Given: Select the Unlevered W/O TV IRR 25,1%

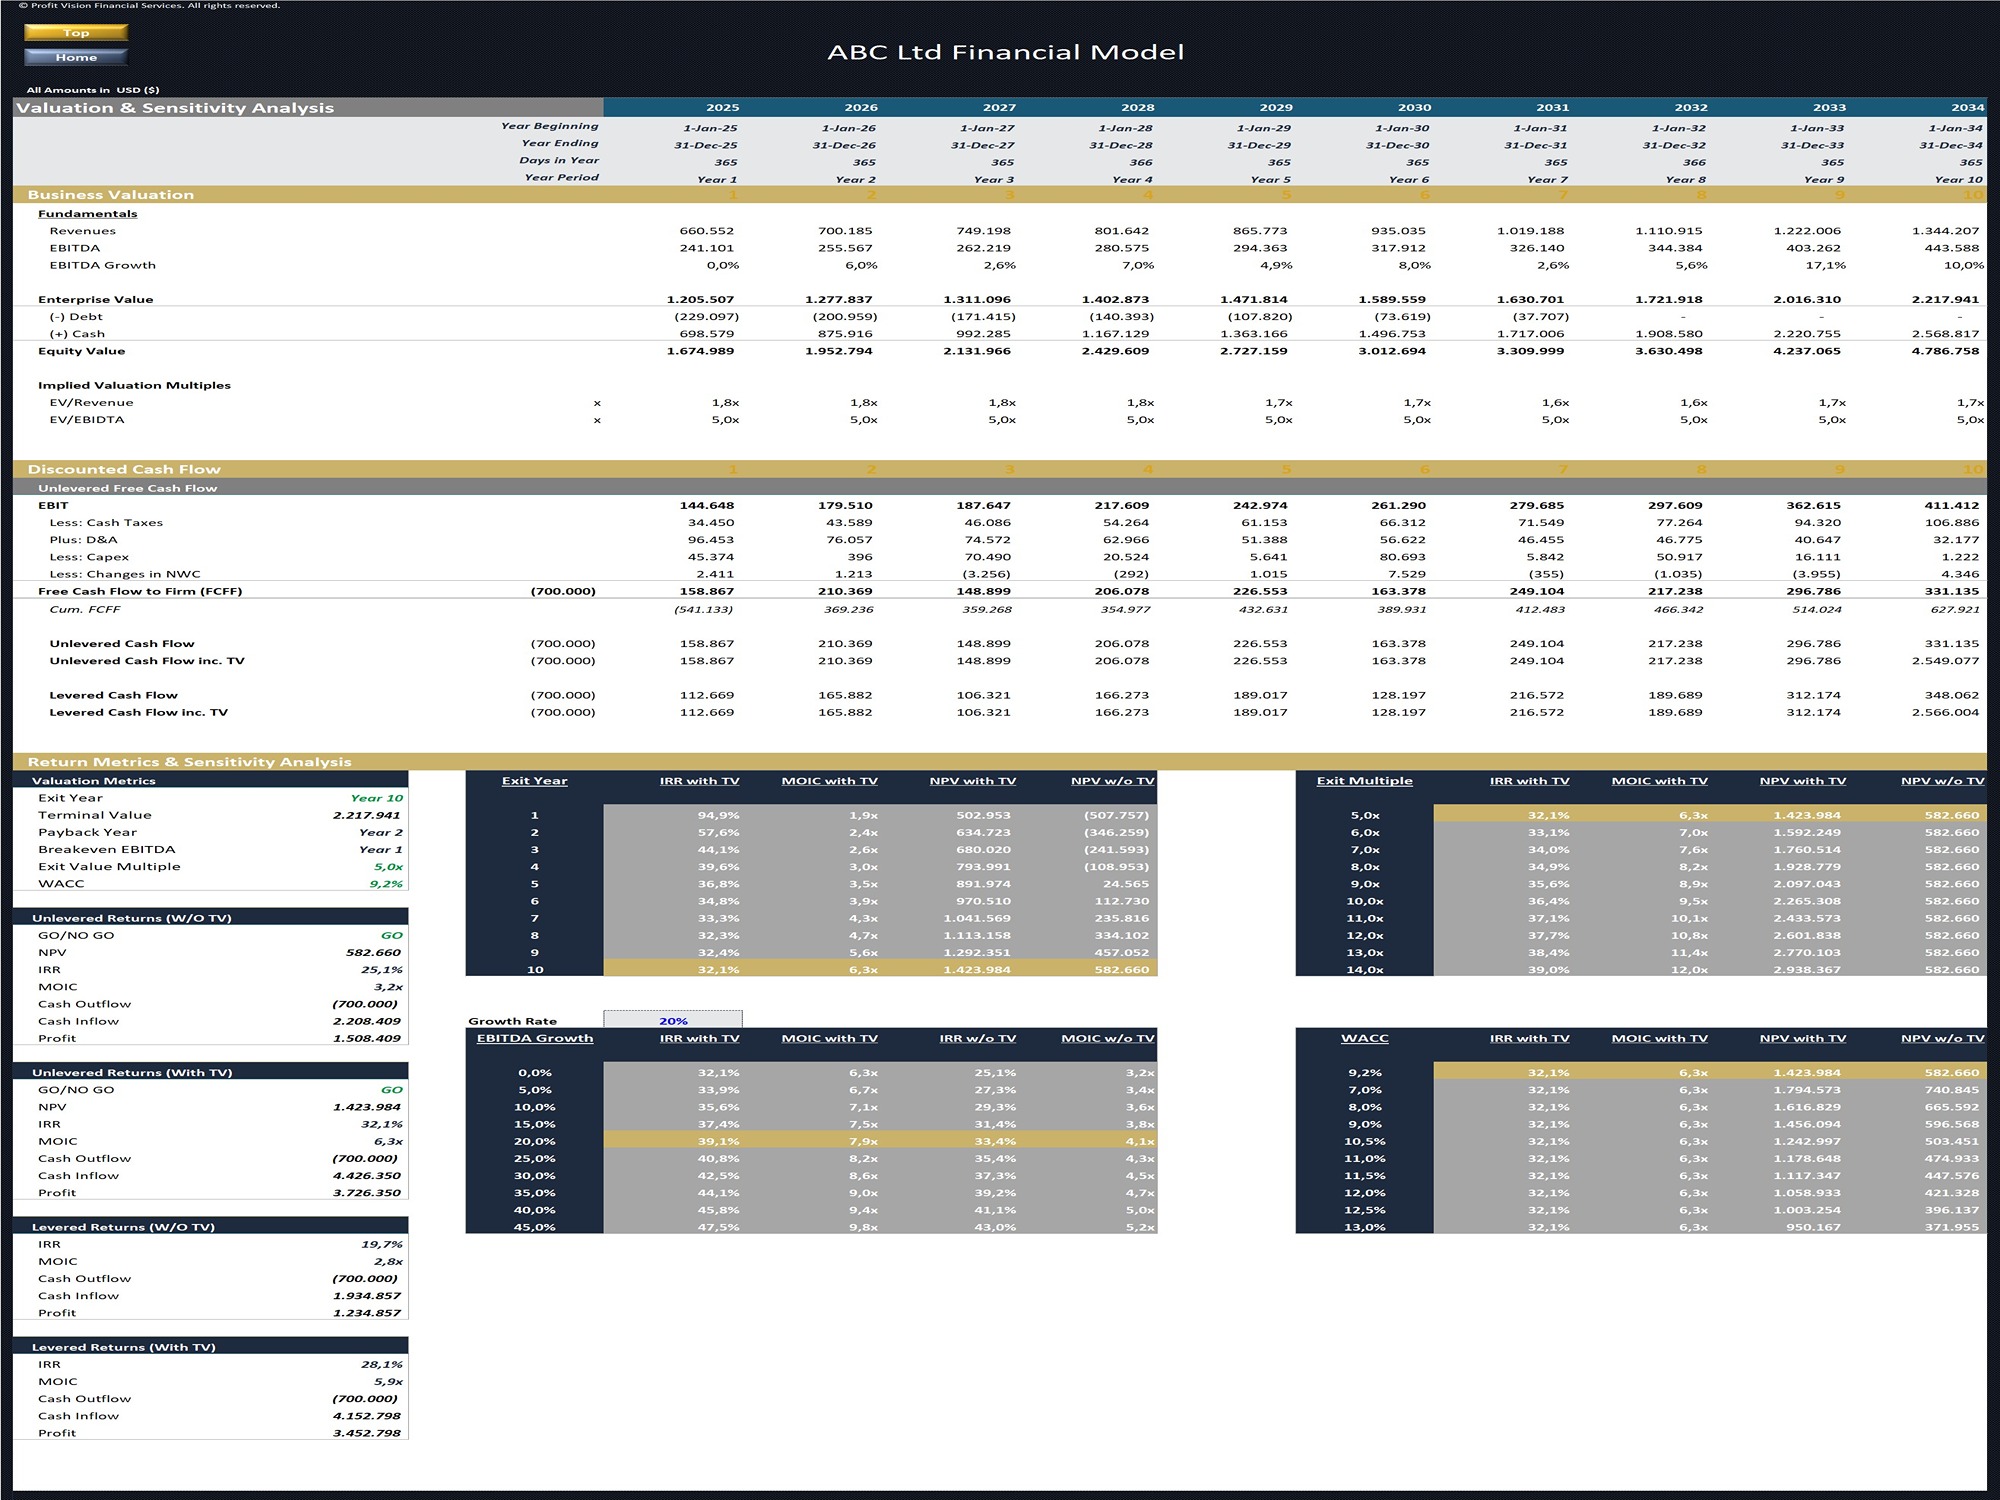Looking at the screenshot, I should pyautogui.click(x=381, y=969).
